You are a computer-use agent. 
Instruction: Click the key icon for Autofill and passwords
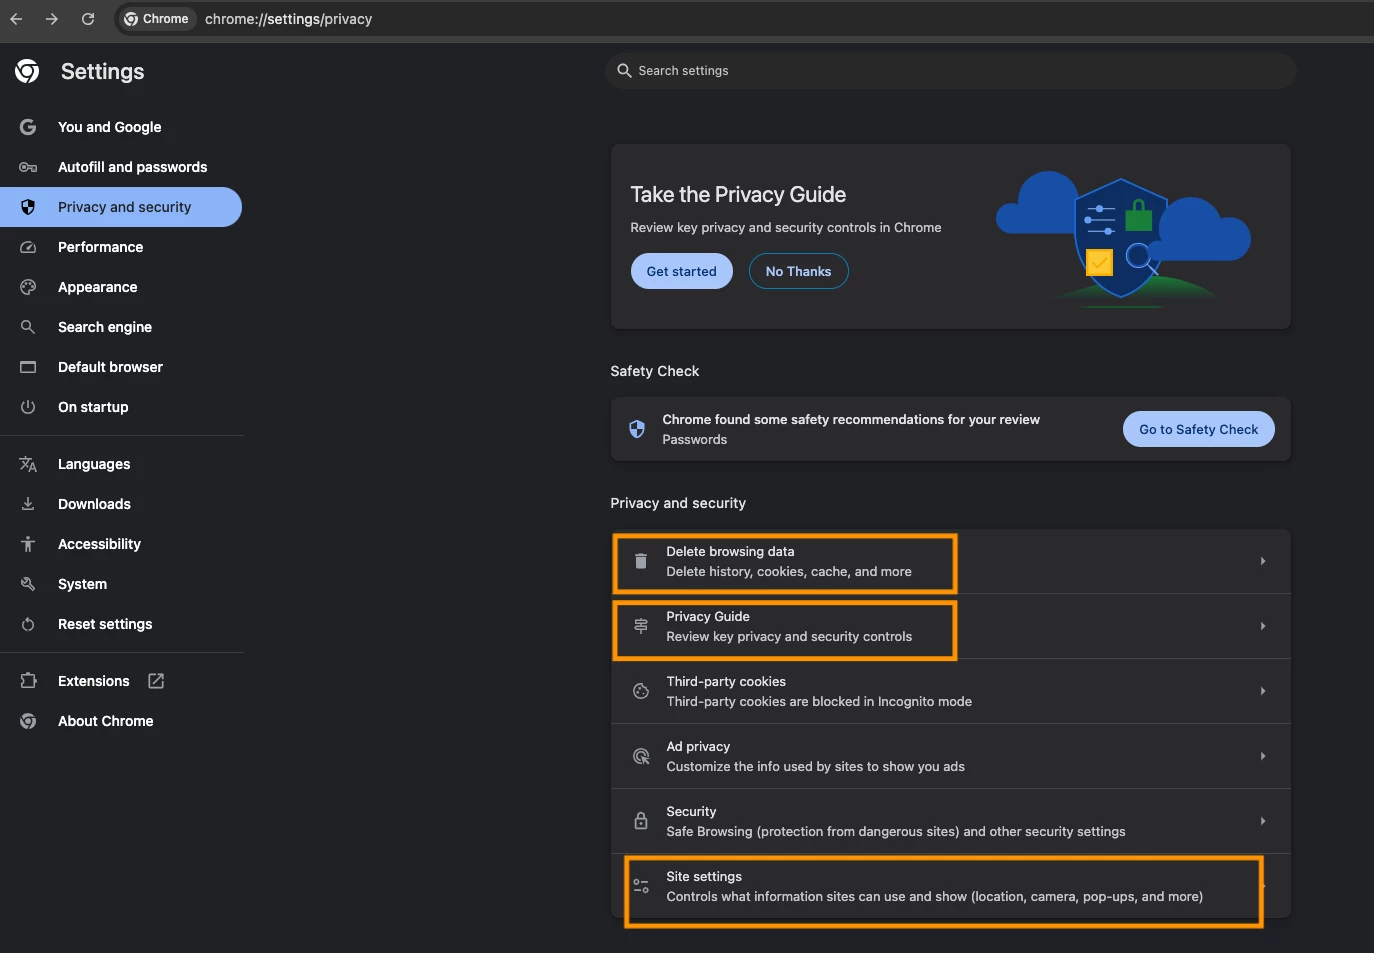28,167
